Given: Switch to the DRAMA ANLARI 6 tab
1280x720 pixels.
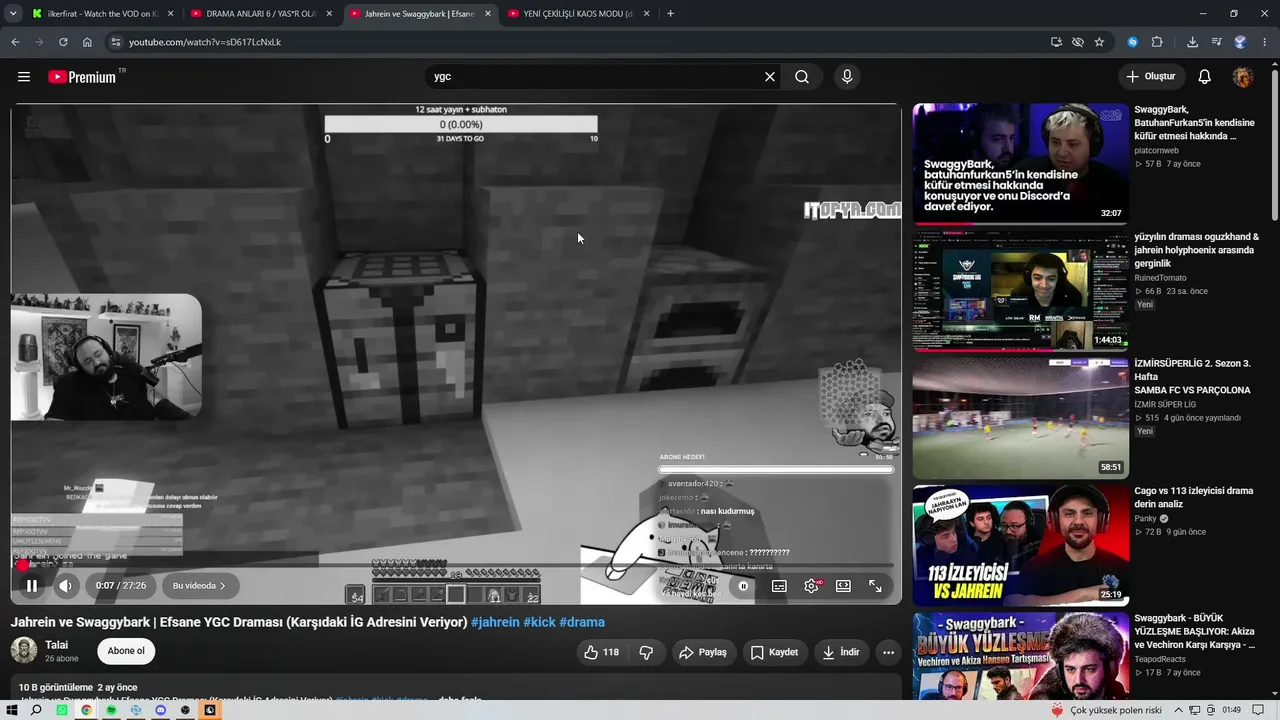Looking at the screenshot, I should point(262,14).
